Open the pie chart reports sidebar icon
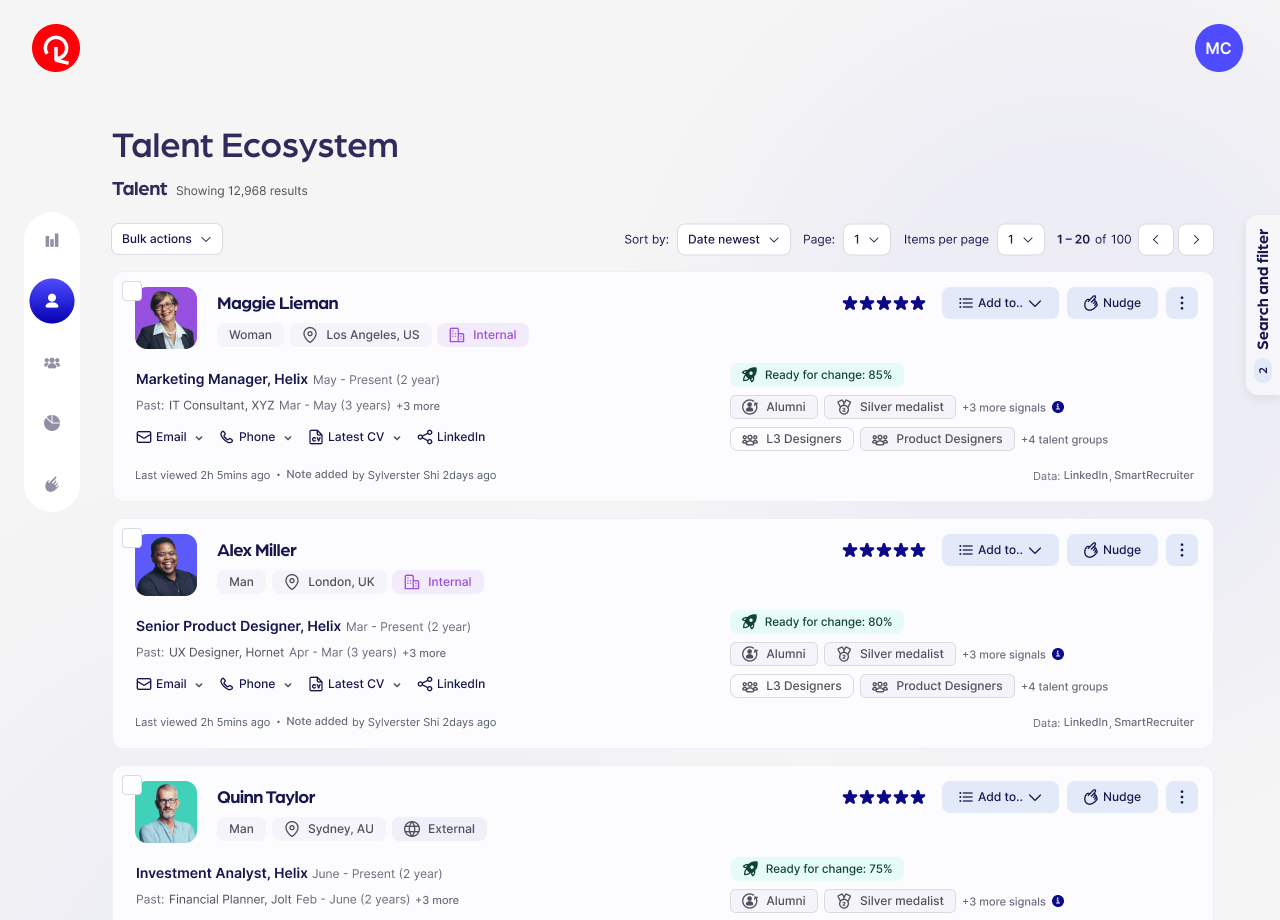This screenshot has width=1280, height=920. tap(52, 423)
